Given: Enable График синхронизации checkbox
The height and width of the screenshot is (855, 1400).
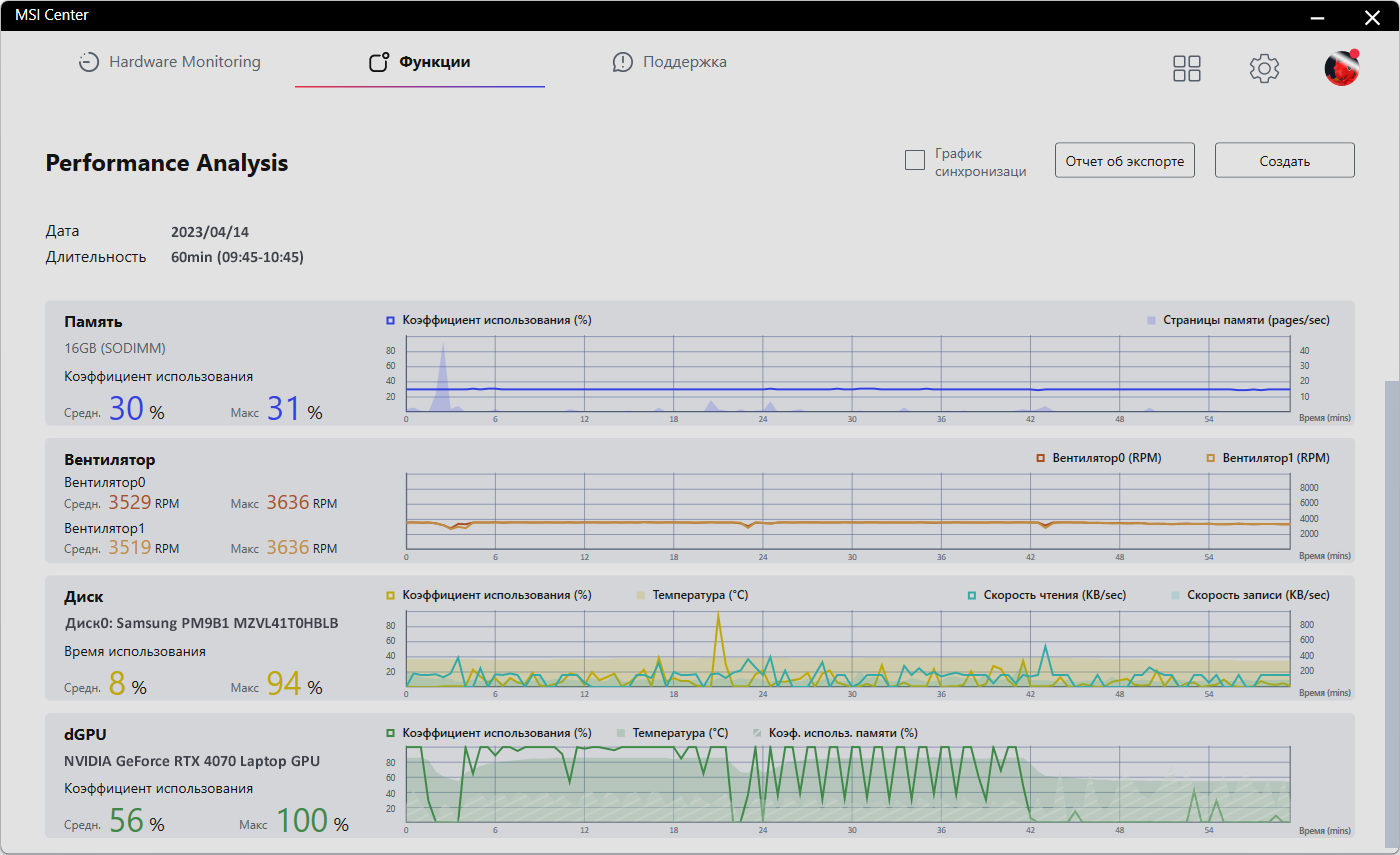Looking at the screenshot, I should (x=914, y=161).
